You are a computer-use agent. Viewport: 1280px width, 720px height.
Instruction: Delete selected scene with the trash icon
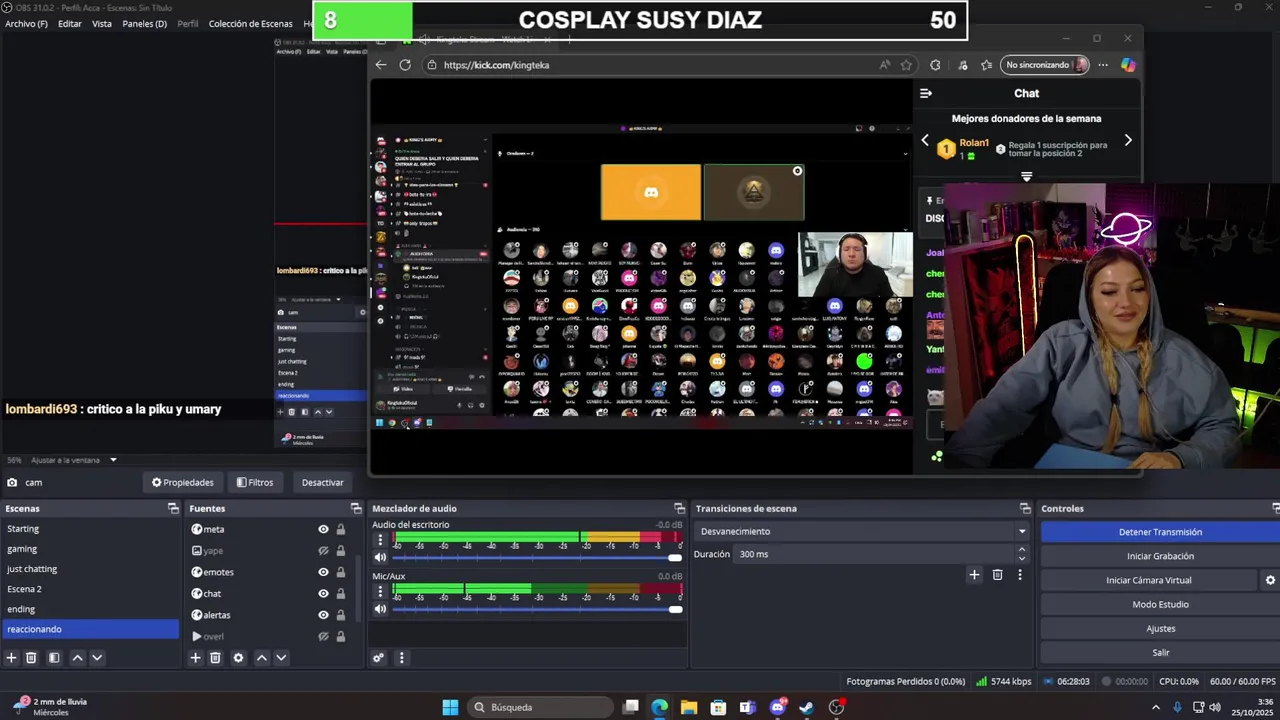click(31, 658)
